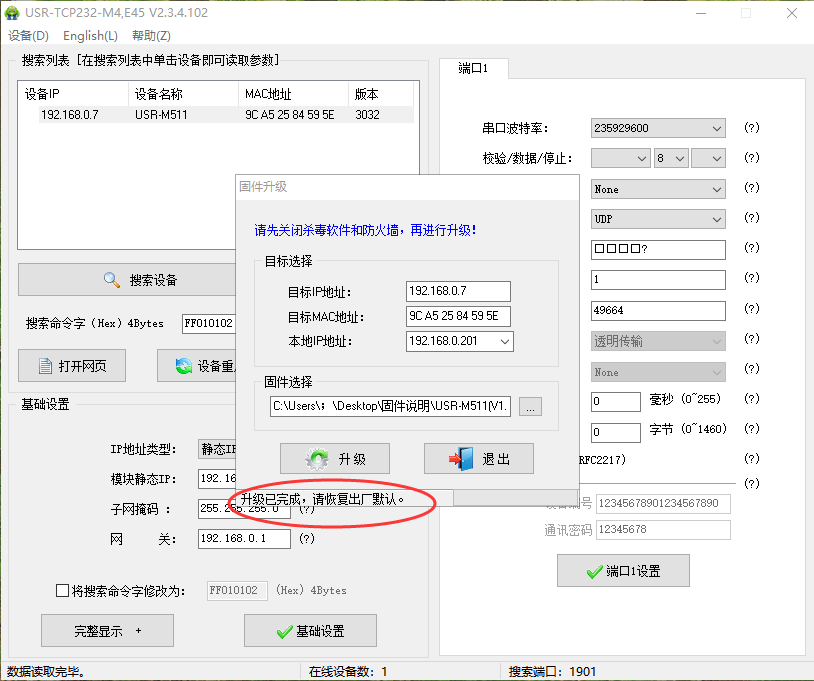This screenshot has width=814, height=681.
Task: Open the 本地IP地址 dropdown in upgrade dialog
Action: click(x=504, y=342)
